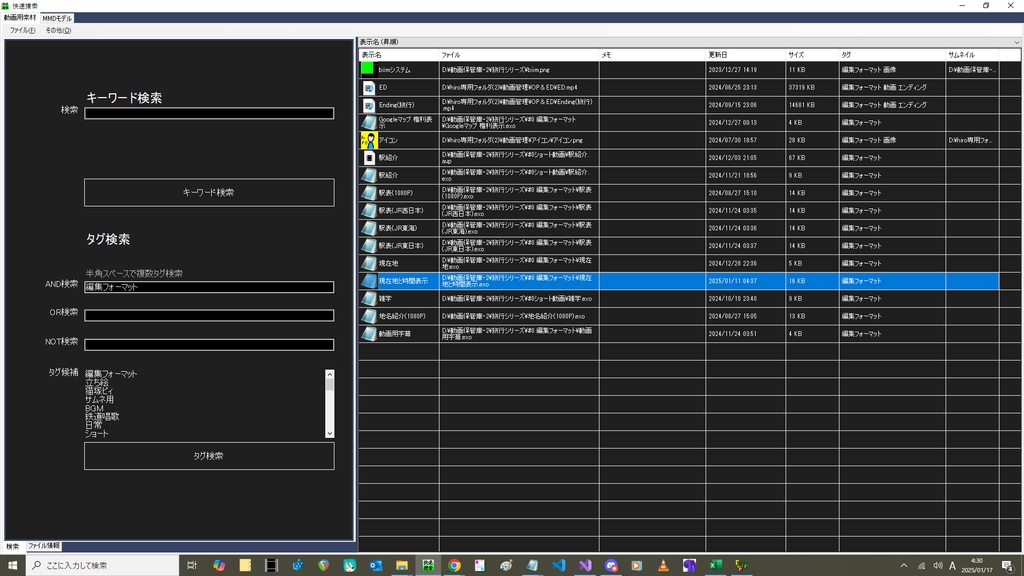Click the file icon of 駅表(JR東日本) row
The width and height of the screenshot is (1024, 576).
click(369, 246)
